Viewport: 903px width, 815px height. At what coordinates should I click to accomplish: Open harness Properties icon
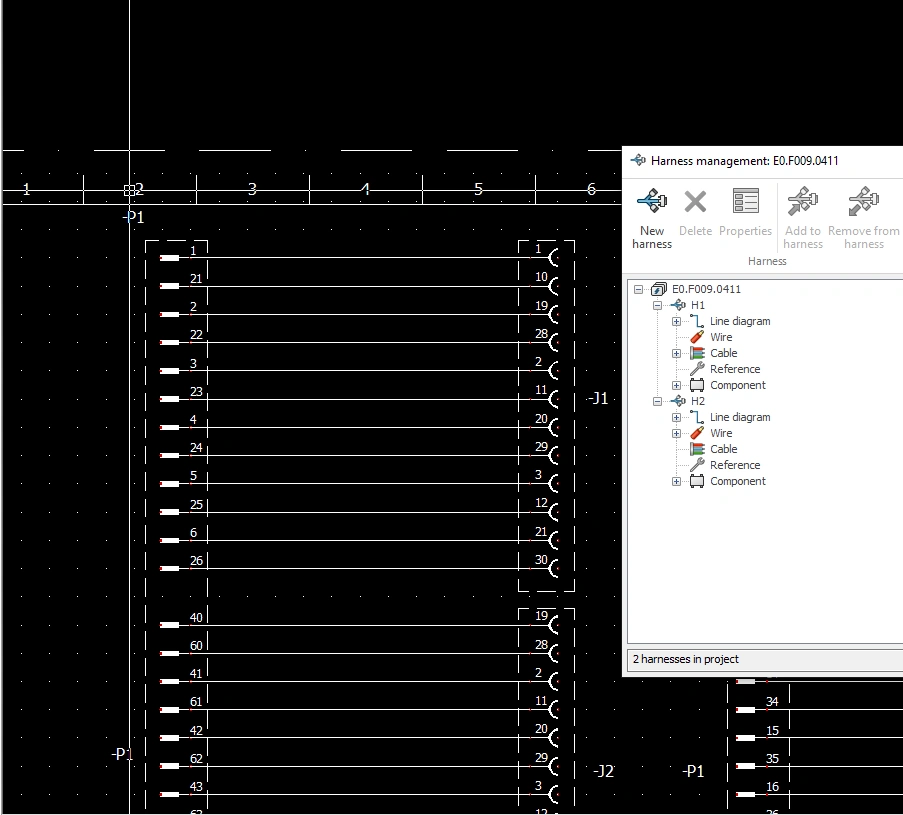[x=745, y=201]
